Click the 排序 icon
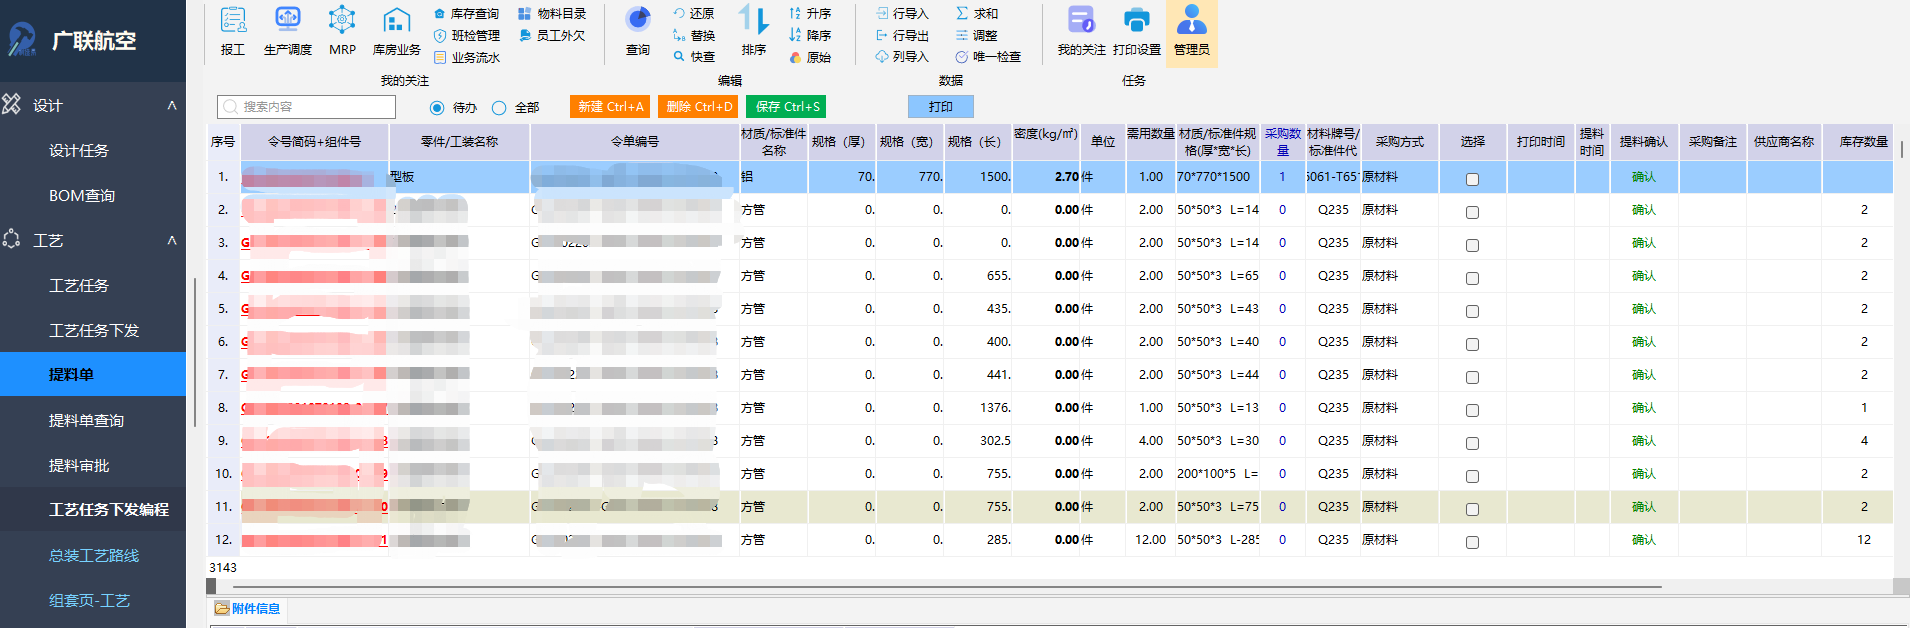The height and width of the screenshot is (628, 1910). click(754, 31)
